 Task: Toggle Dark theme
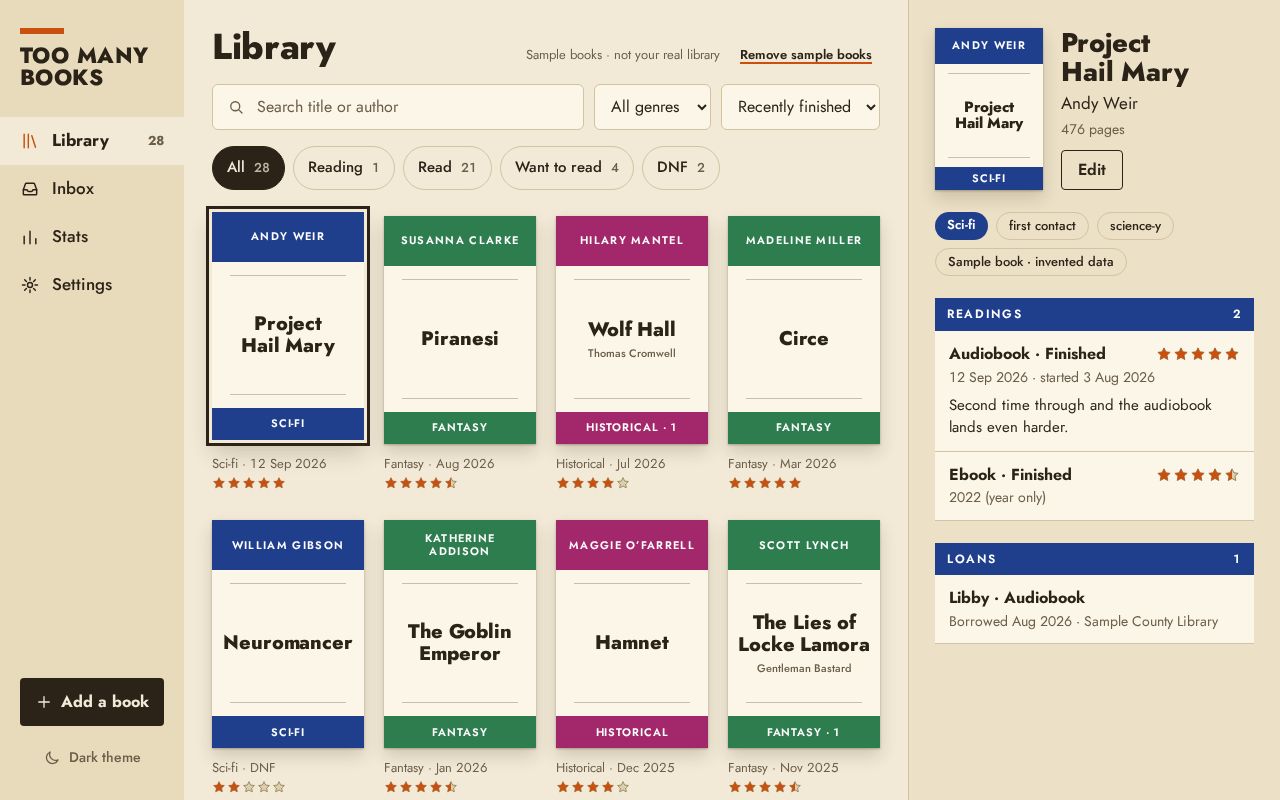coord(92,758)
